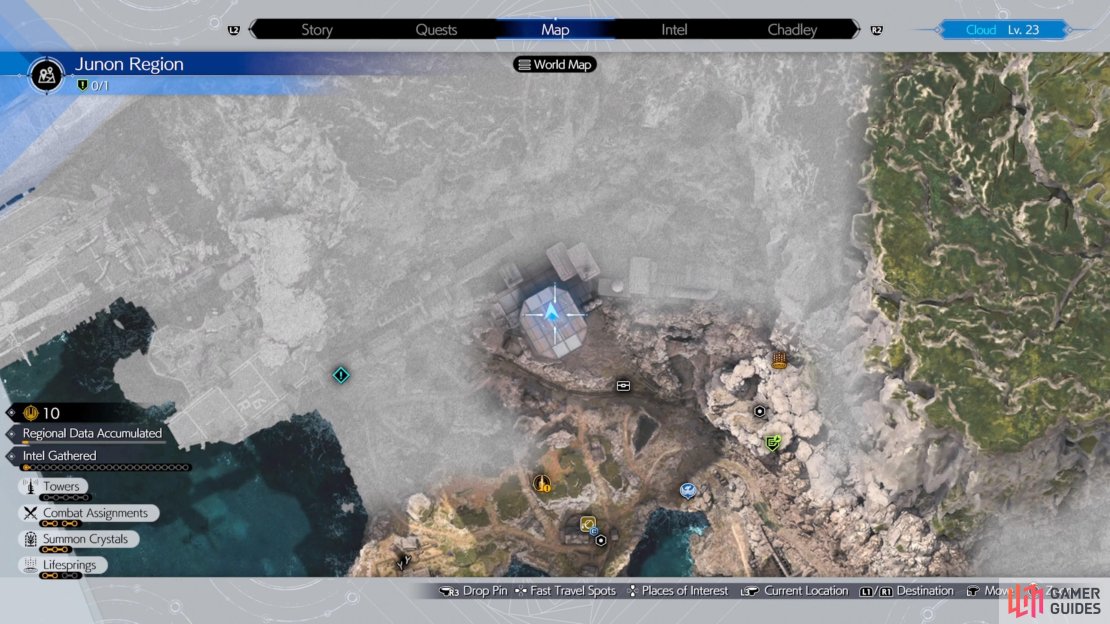
Task: Select the Summon Crystals category
Action: click(79, 539)
